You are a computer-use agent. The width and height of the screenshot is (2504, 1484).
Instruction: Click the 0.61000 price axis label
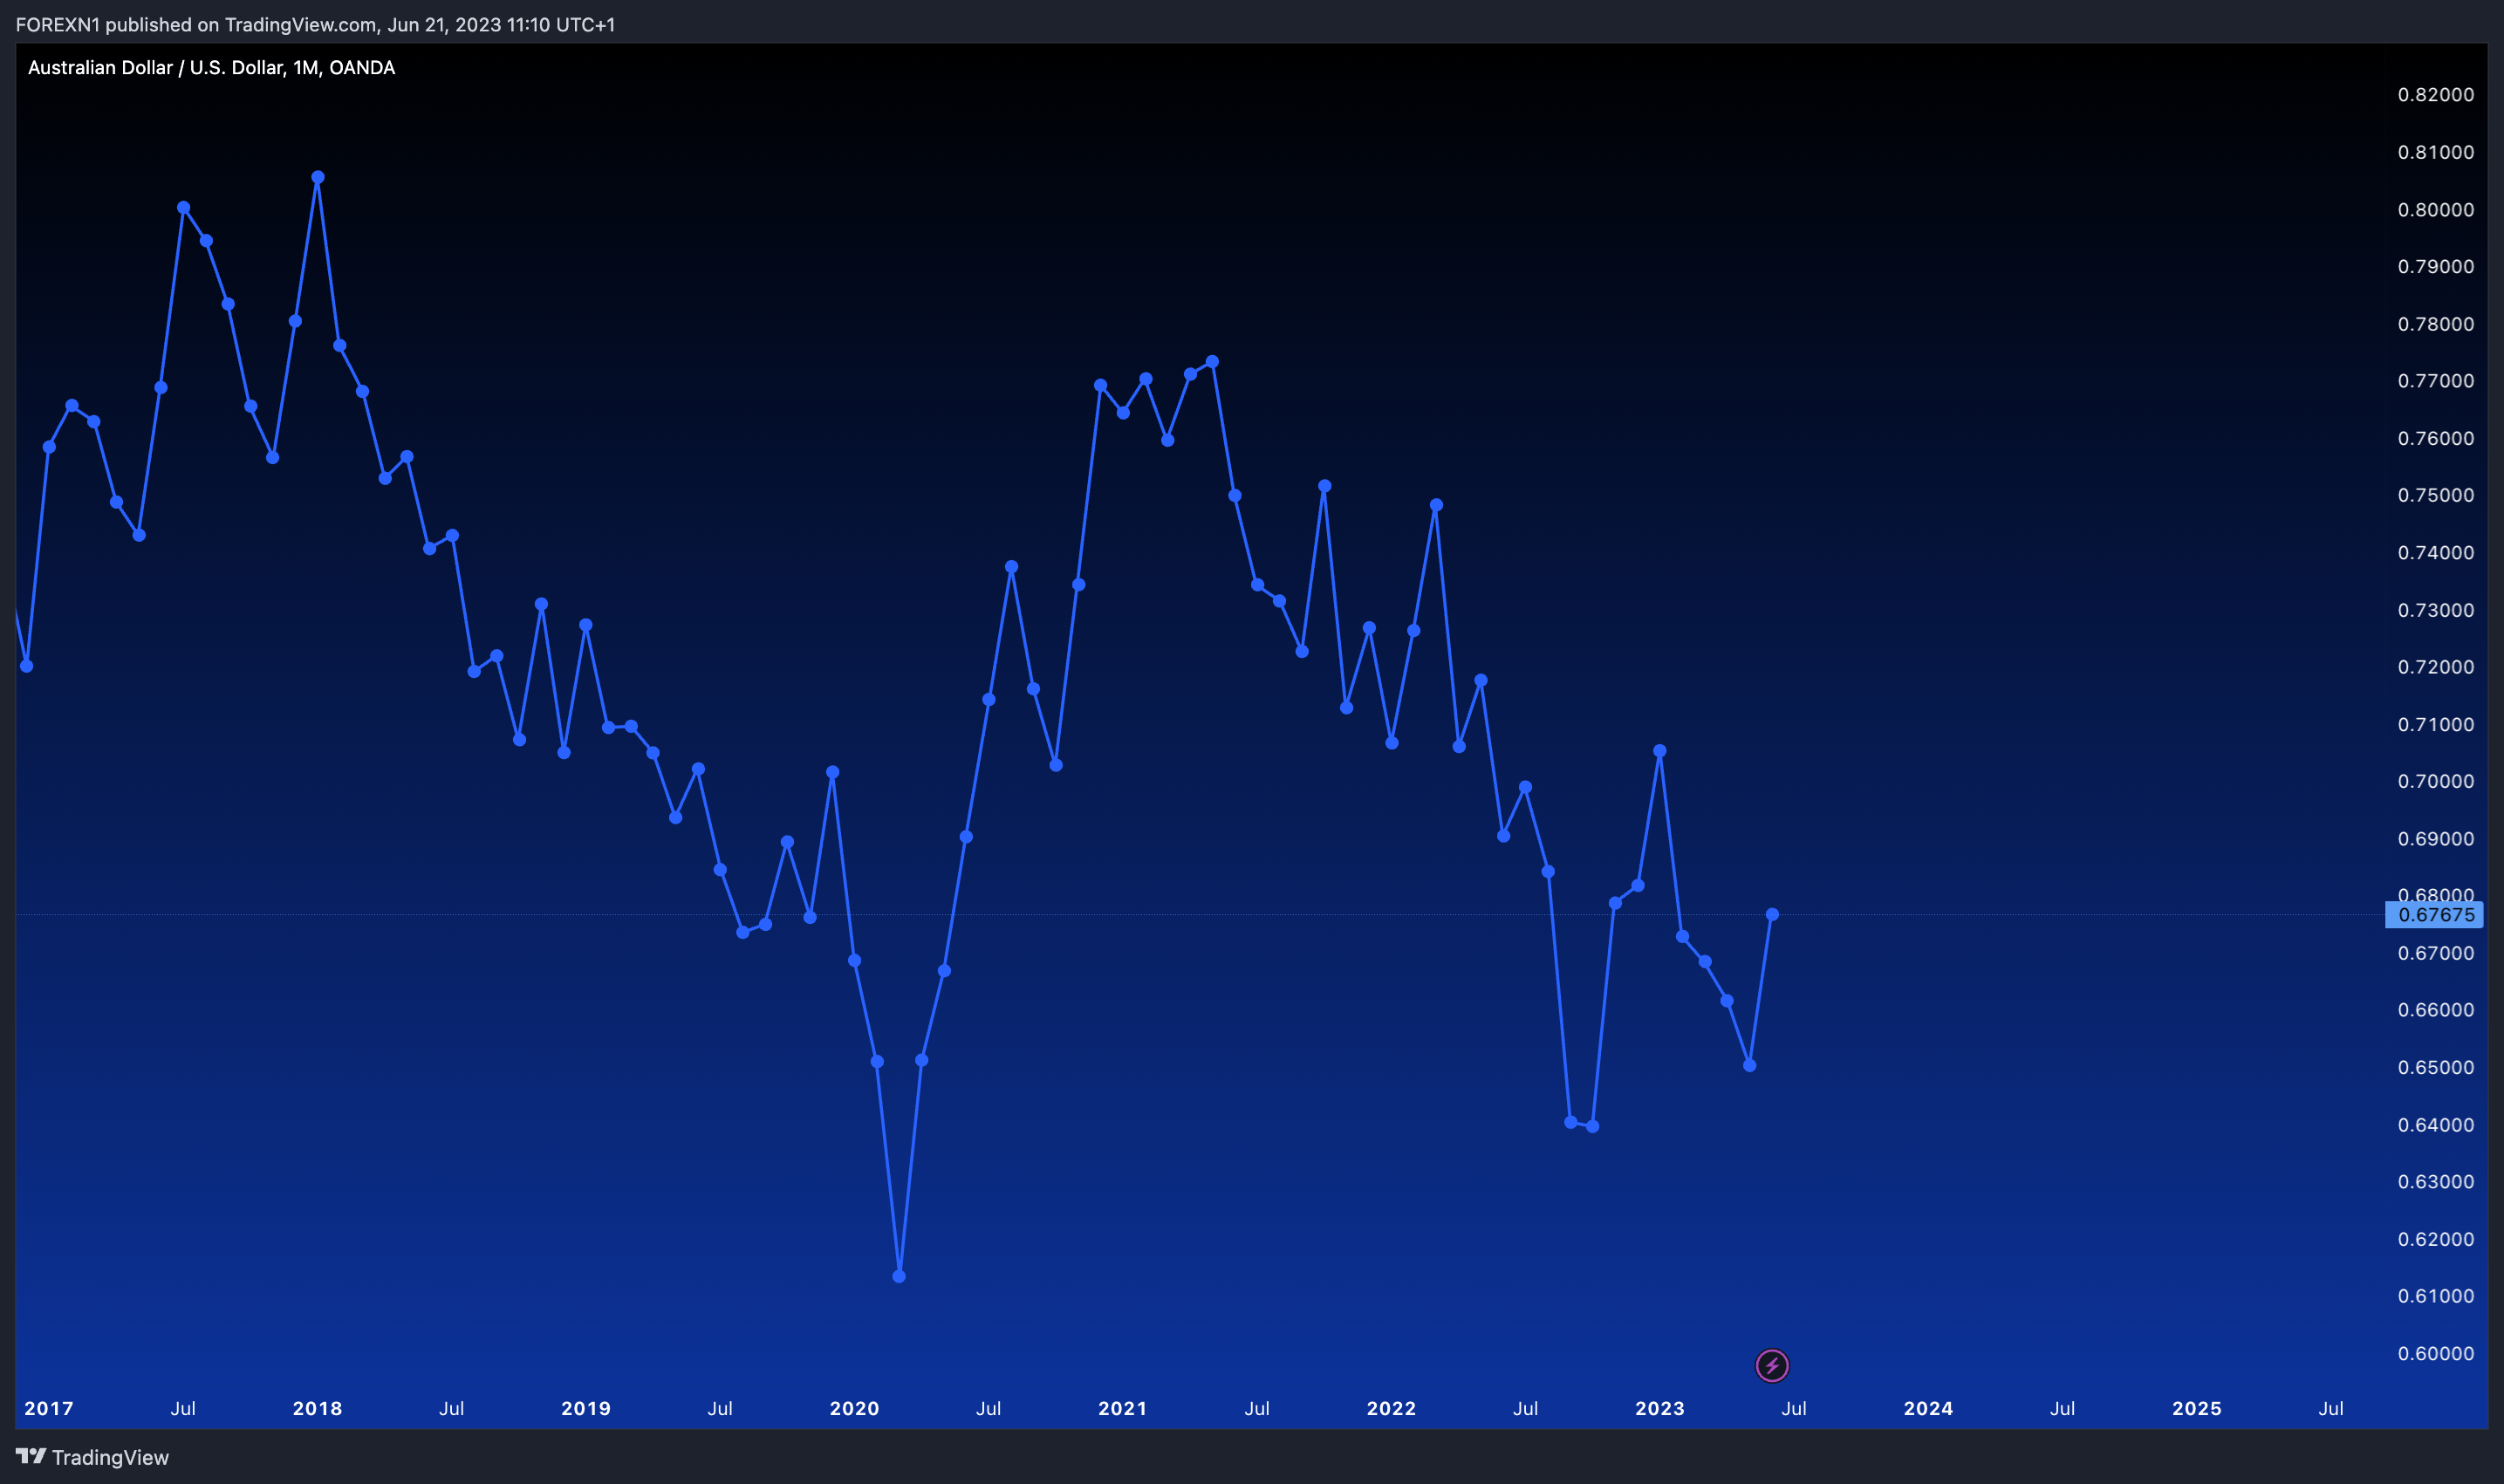pos(2436,1296)
